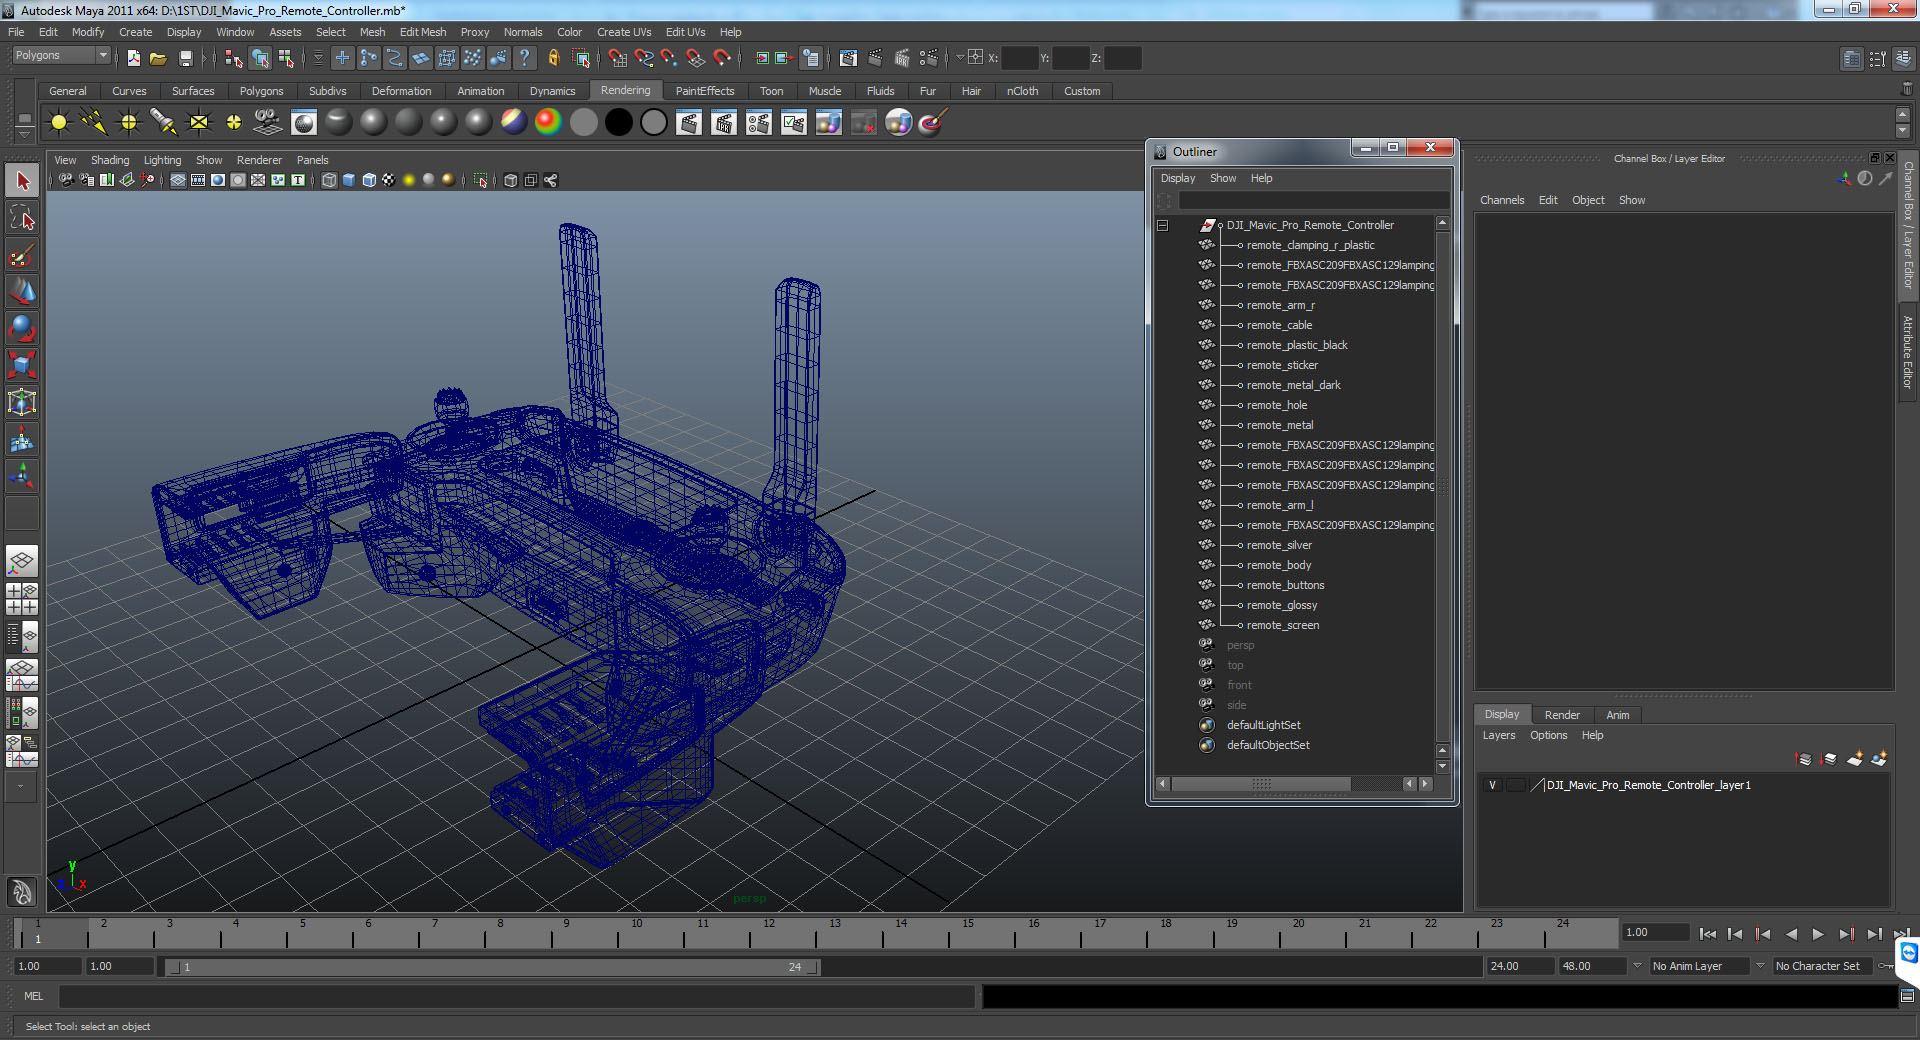Click the MEL command input field
Screen dimensions: 1920x1040
[x=516, y=996]
